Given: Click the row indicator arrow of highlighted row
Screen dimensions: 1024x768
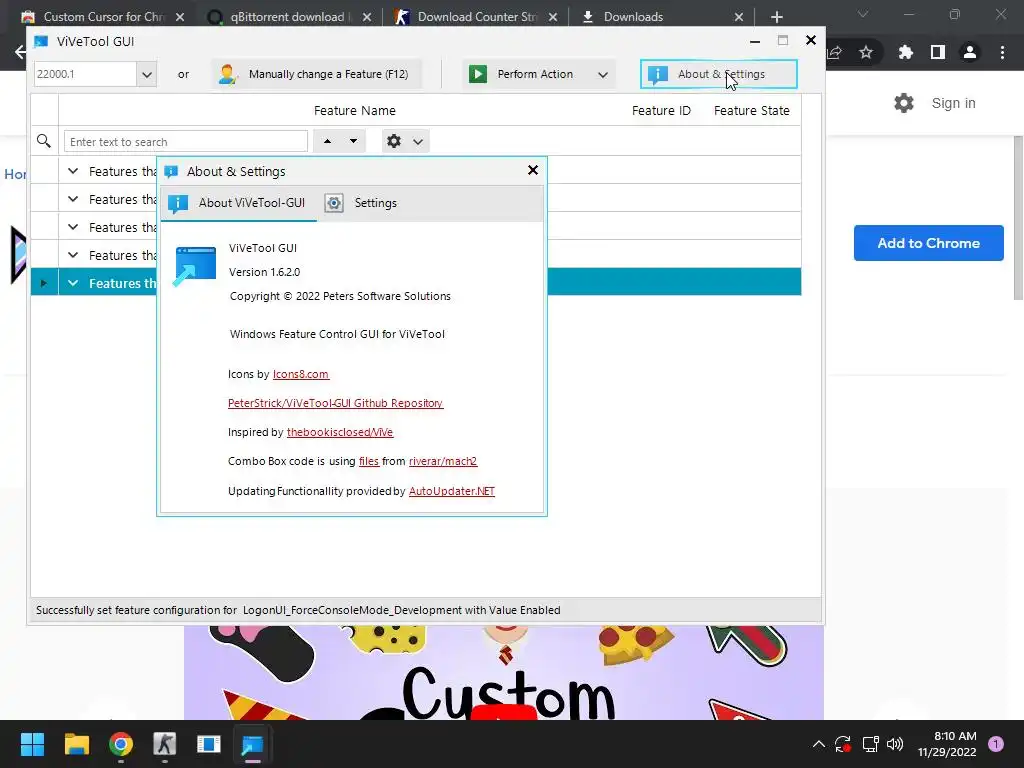Looking at the screenshot, I should click(x=44, y=283).
